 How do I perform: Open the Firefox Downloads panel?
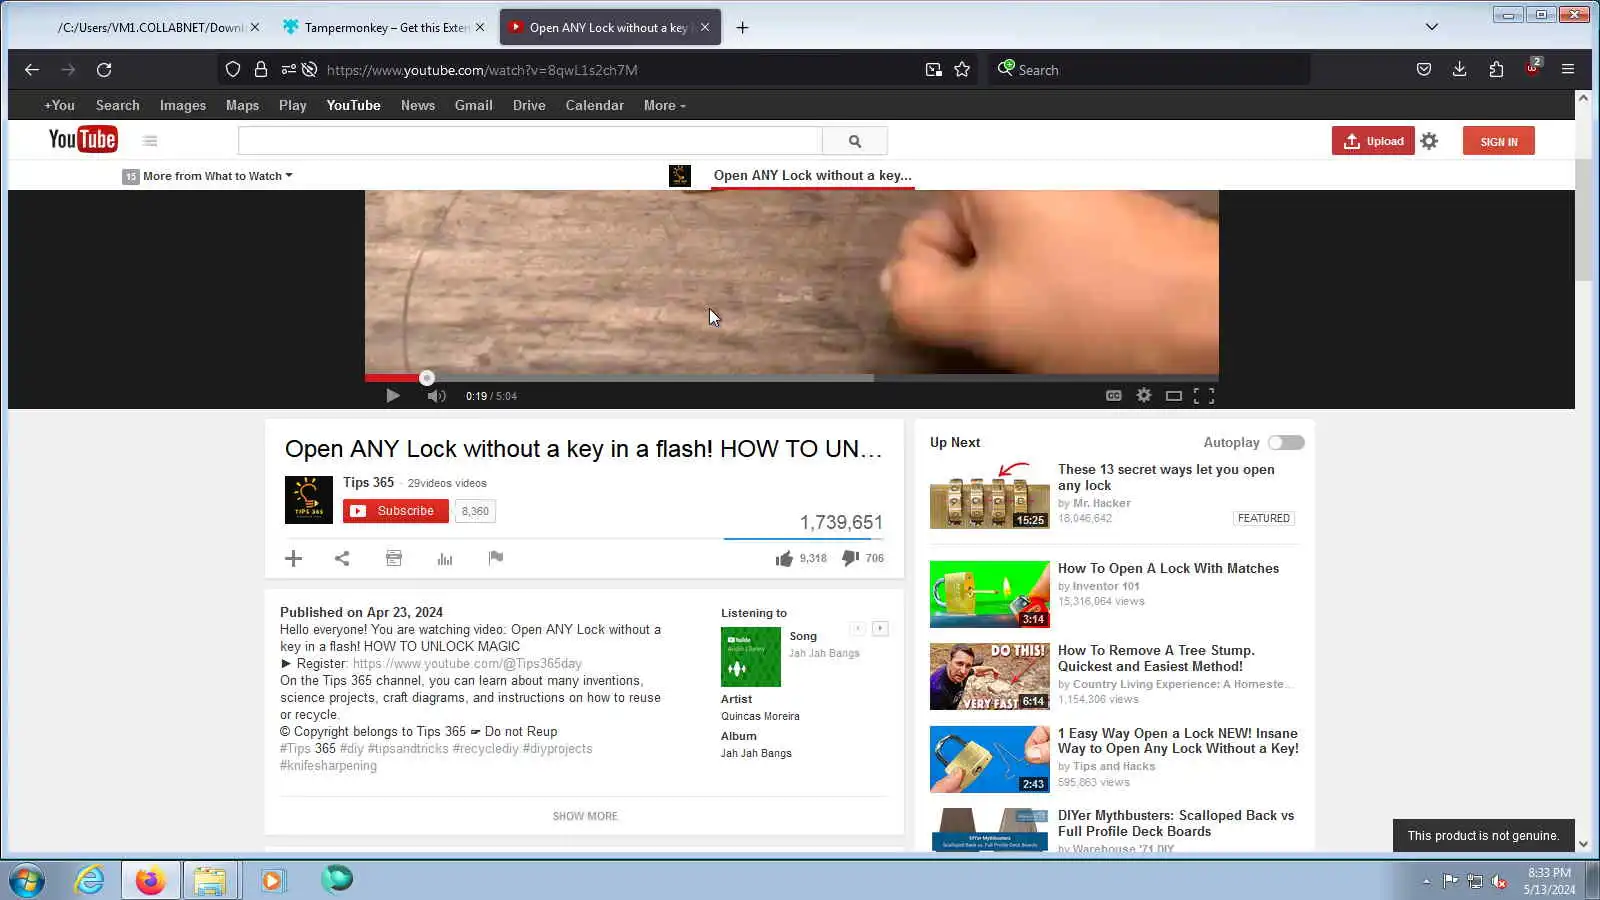[x=1459, y=69]
